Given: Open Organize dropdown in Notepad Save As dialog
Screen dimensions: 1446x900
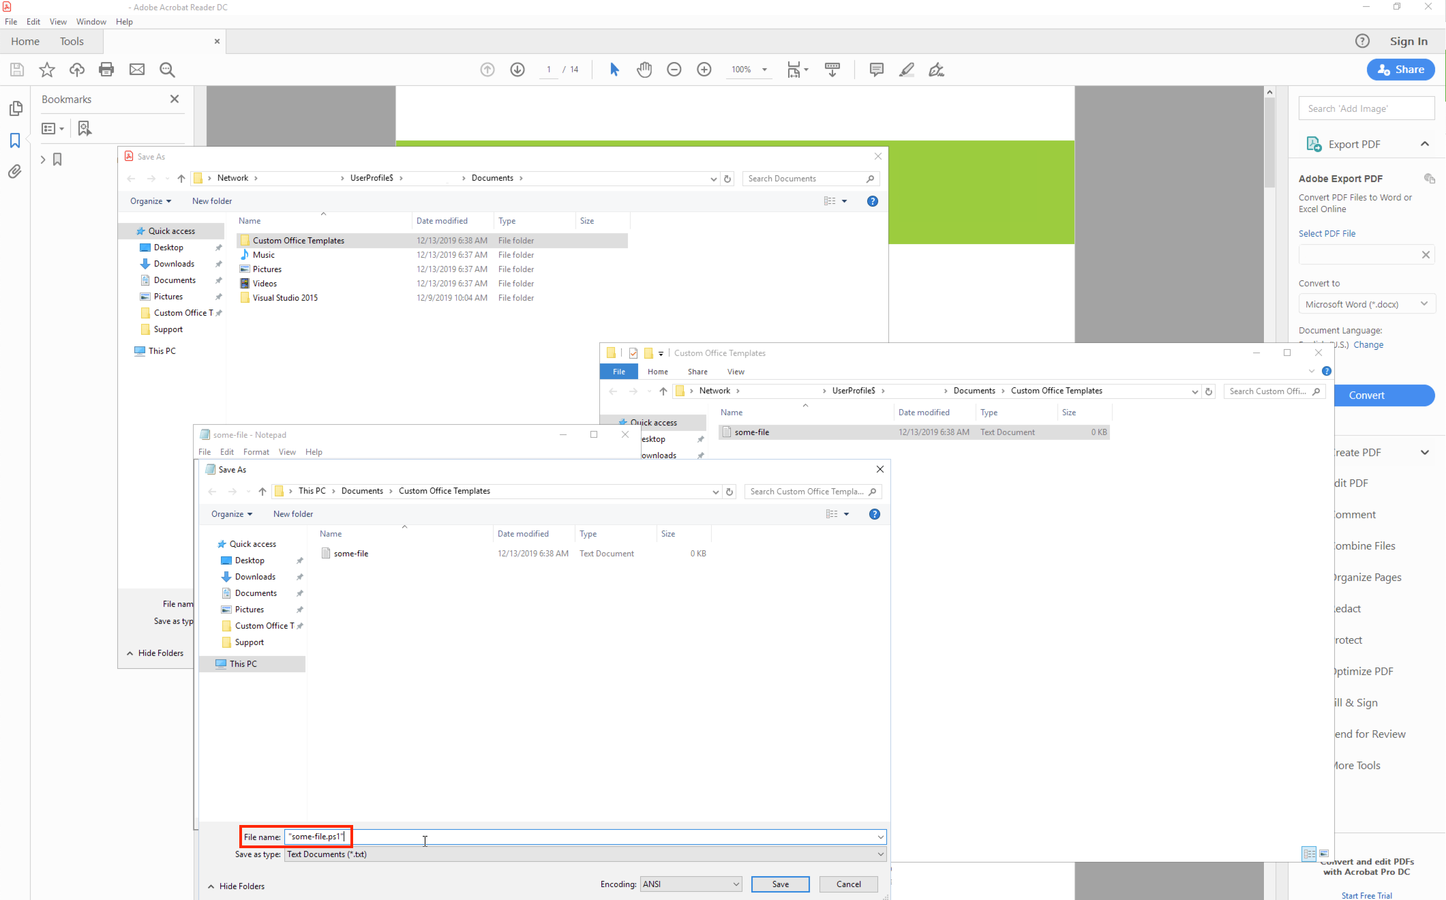Looking at the screenshot, I should pyautogui.click(x=231, y=514).
